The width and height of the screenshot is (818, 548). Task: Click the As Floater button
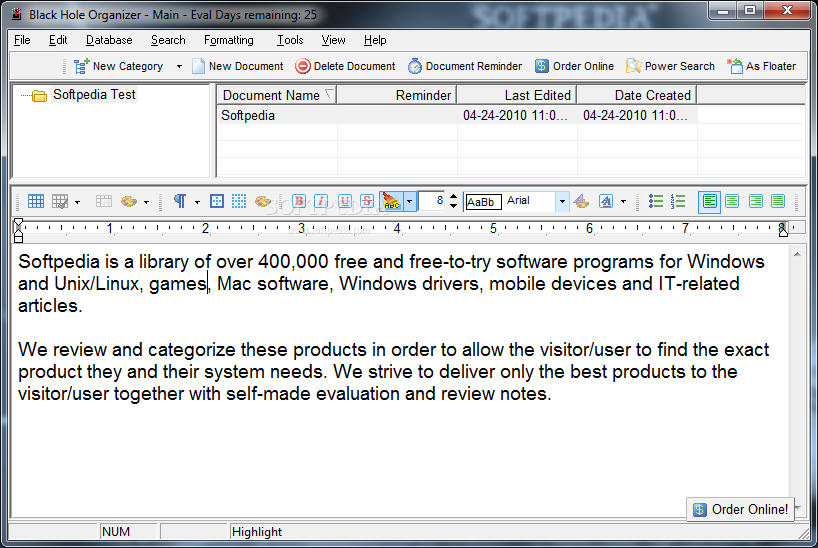[x=762, y=66]
